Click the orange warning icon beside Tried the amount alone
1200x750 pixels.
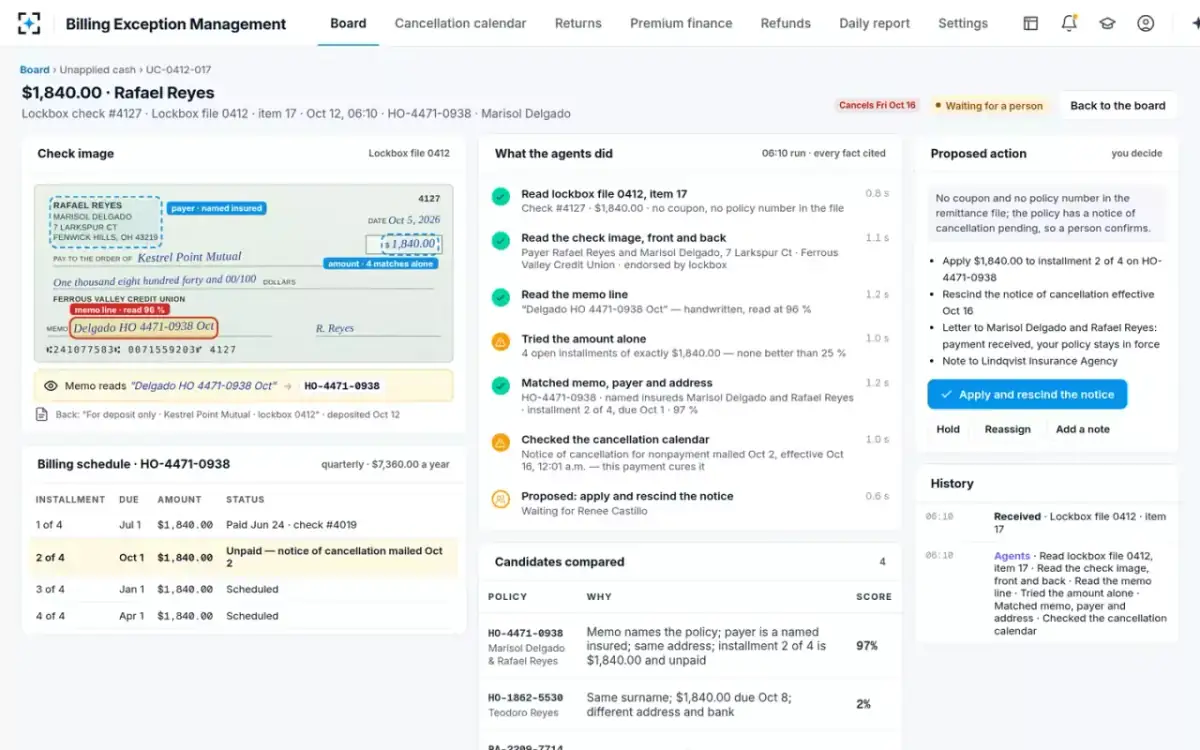click(501, 342)
